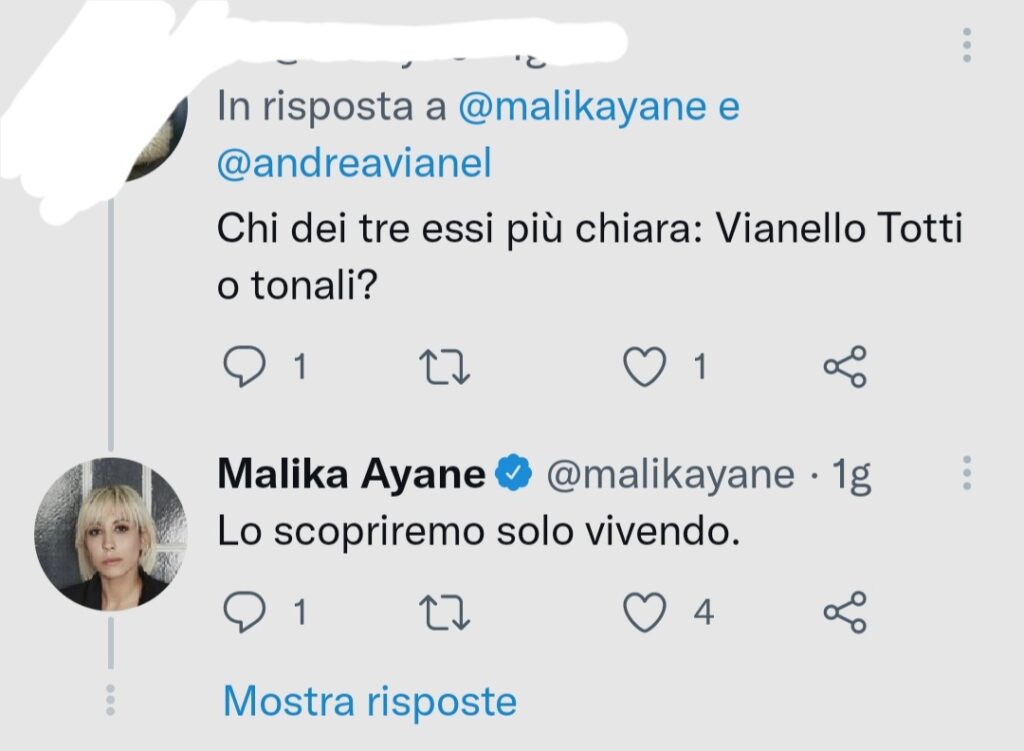Reply to the first tweet about Vianello
The width and height of the screenshot is (1024, 751).
[x=243, y=369]
